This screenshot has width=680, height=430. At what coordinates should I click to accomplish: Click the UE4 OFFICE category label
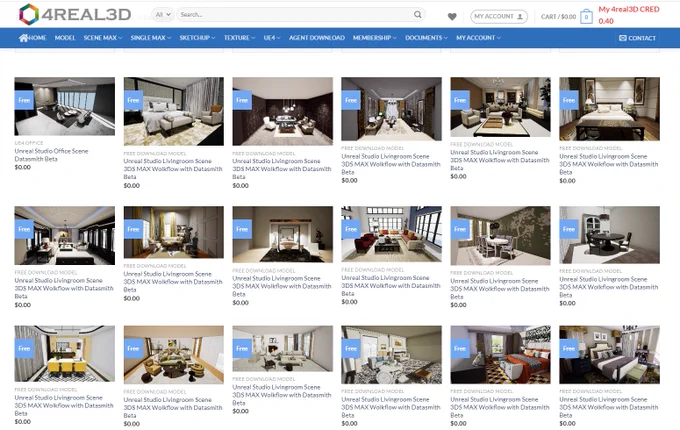[x=29, y=143]
